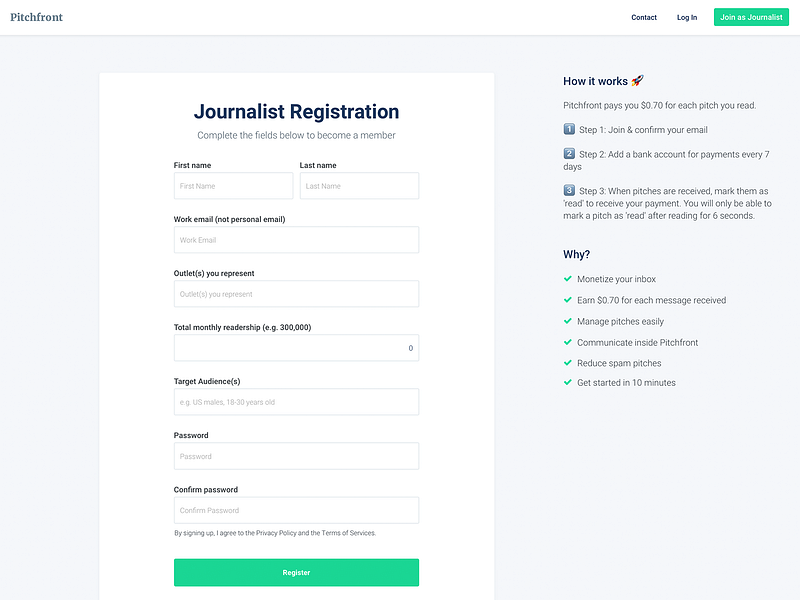Viewport: 800px width, 600px height.
Task: Click the Step 3 number icon
Action: click(x=569, y=190)
